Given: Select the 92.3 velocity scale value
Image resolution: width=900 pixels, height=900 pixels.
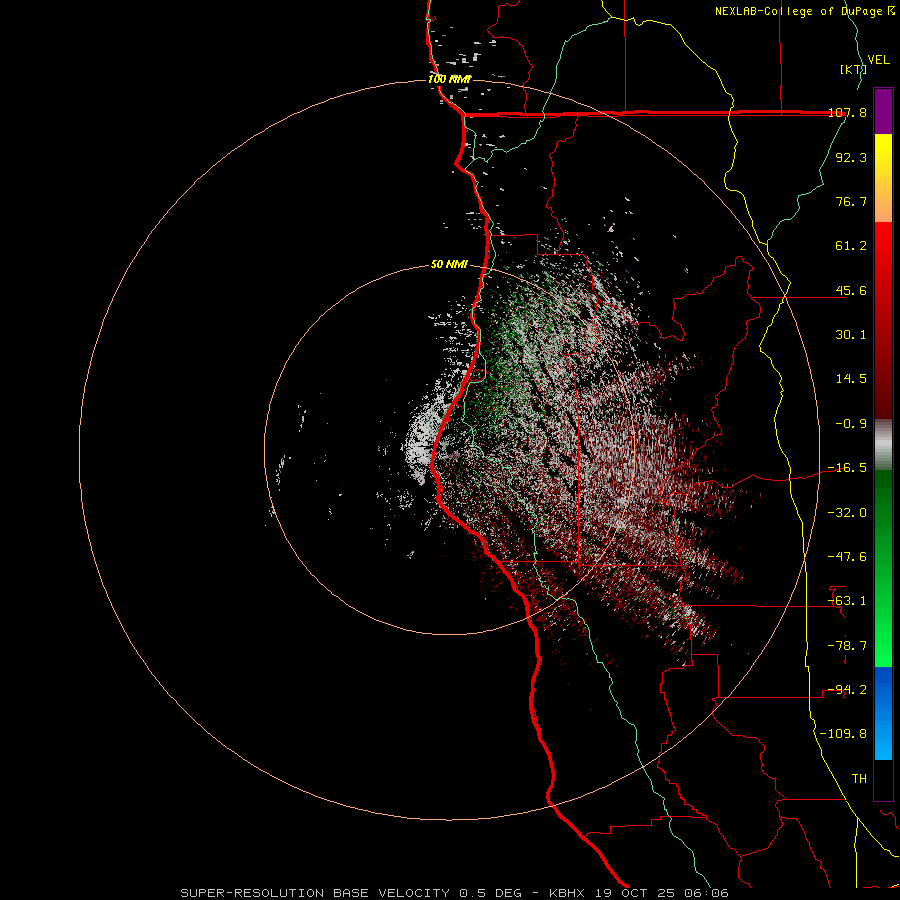Looking at the screenshot, I should pos(851,157).
